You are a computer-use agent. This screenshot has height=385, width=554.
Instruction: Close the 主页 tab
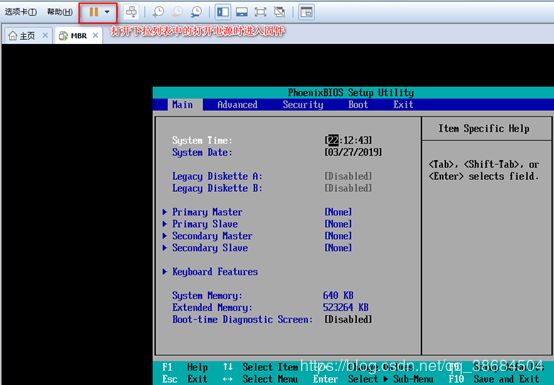(45, 35)
